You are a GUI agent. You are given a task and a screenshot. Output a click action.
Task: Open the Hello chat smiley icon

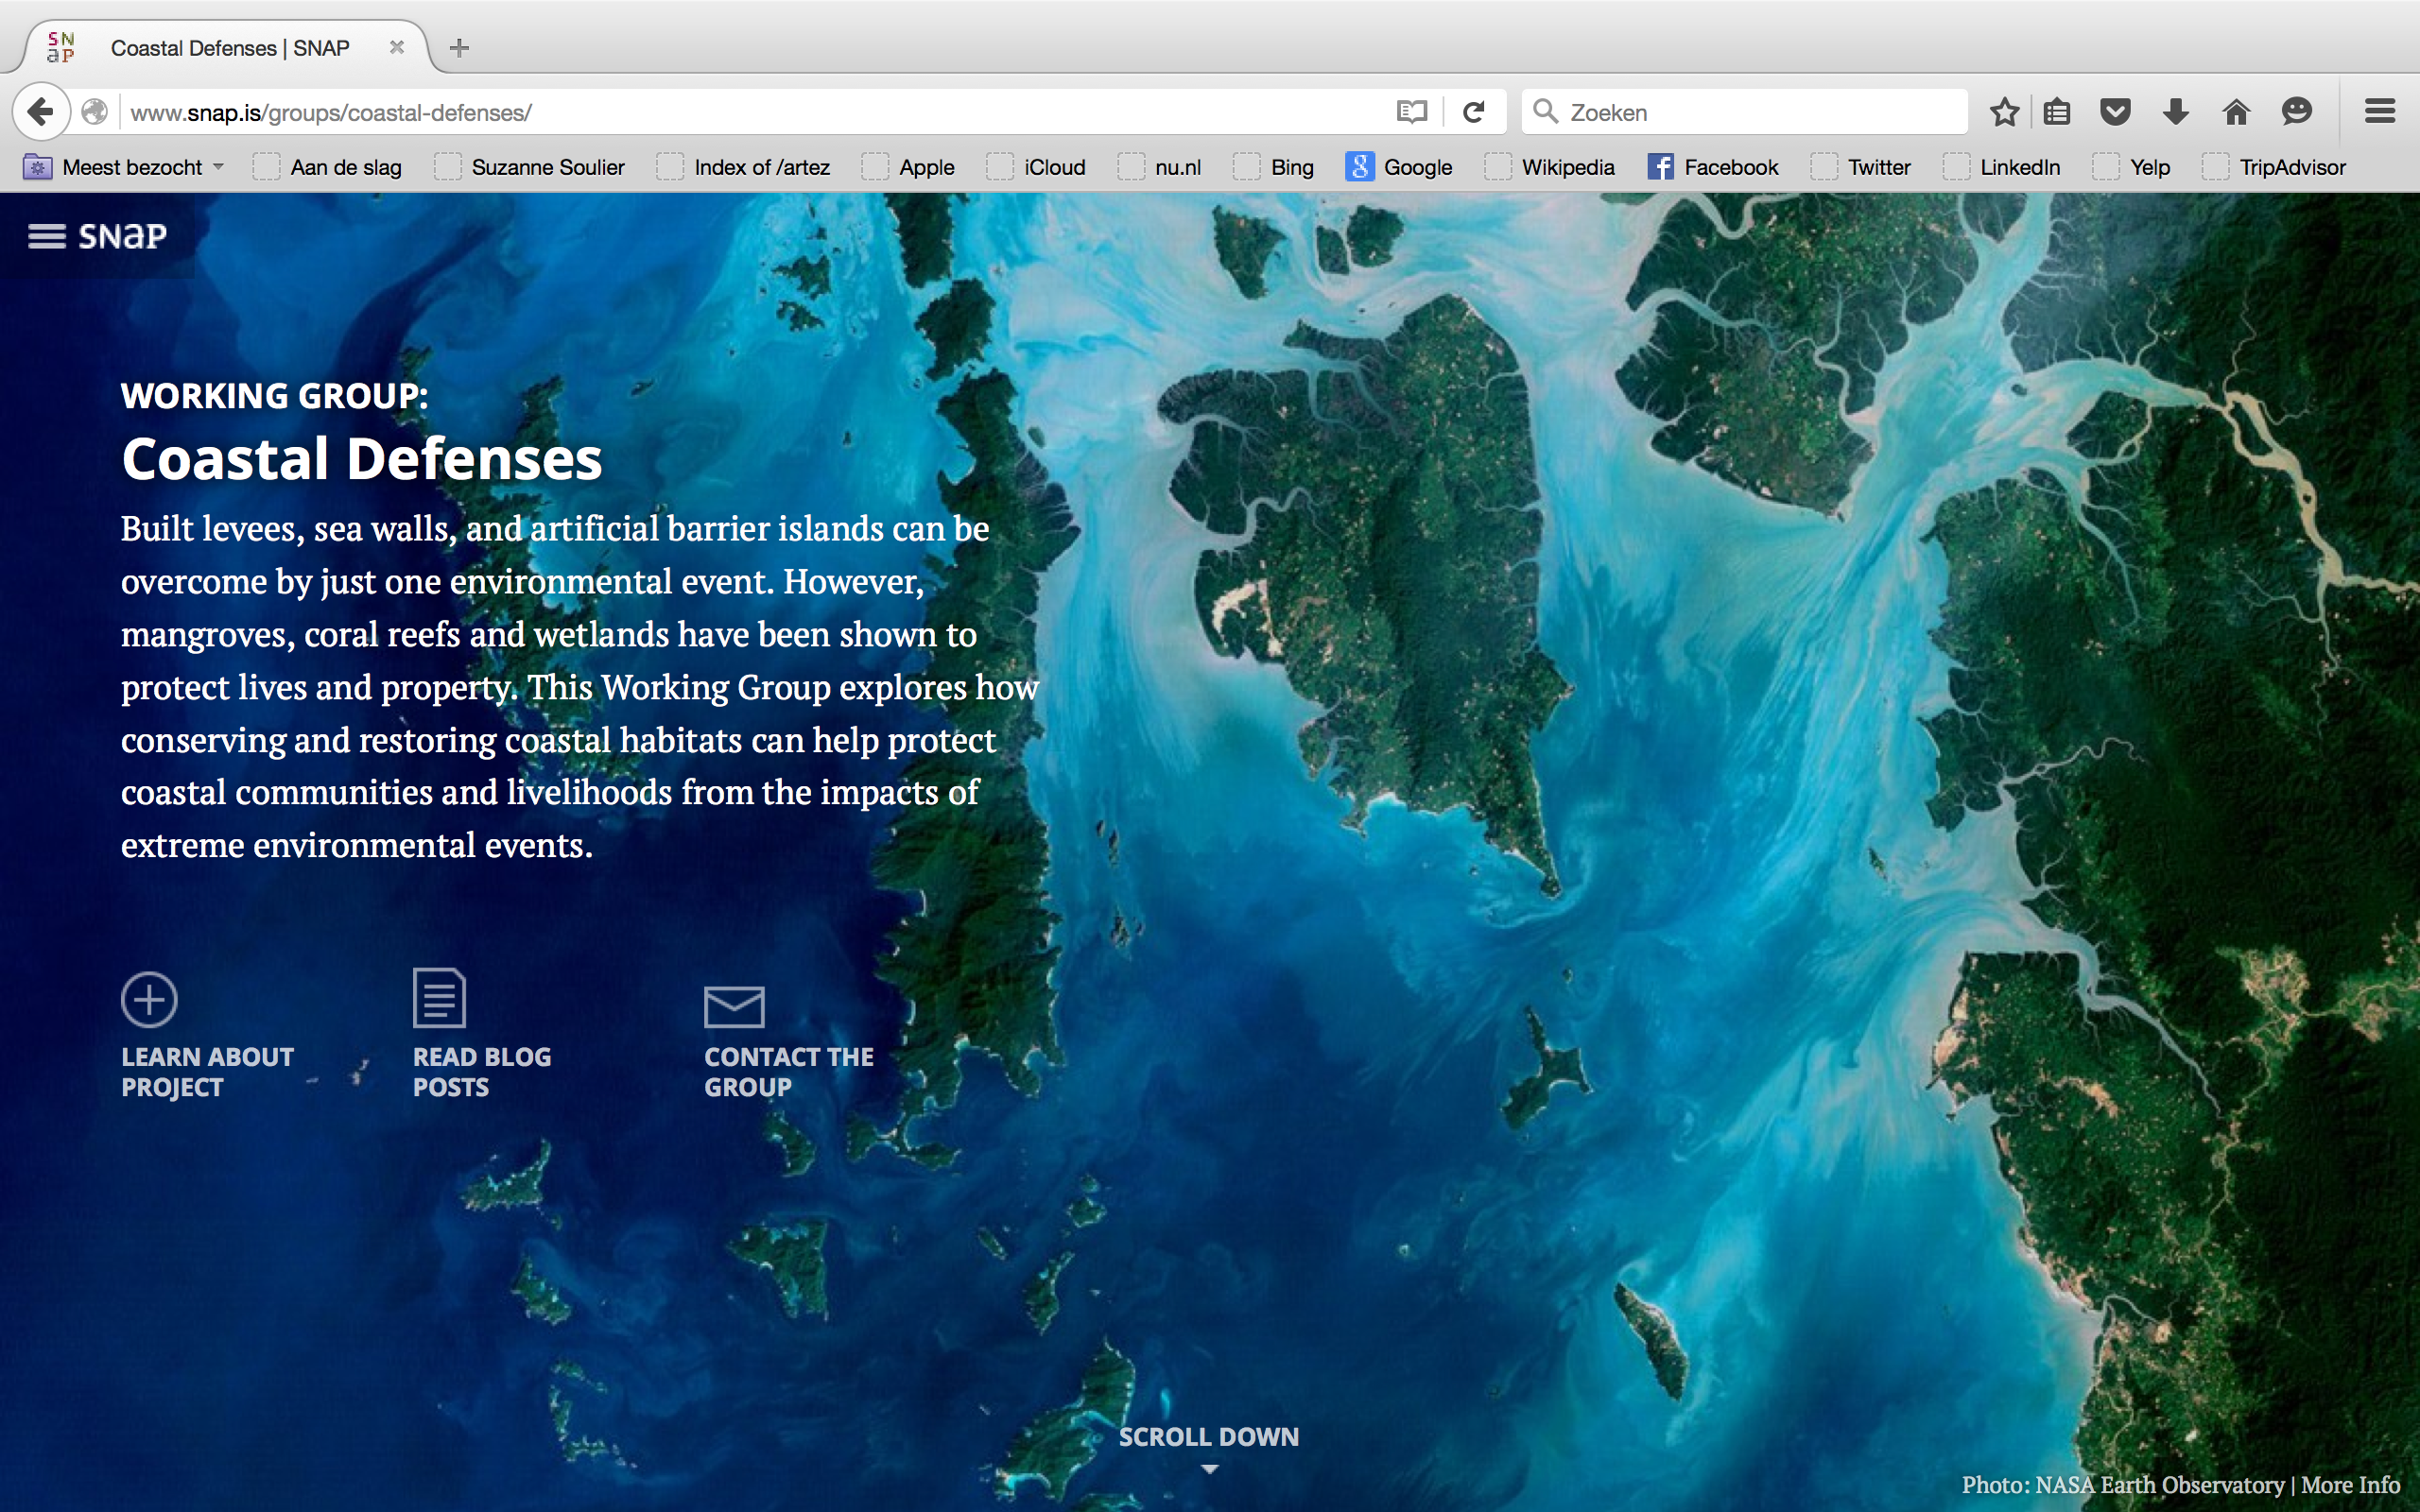[2297, 112]
